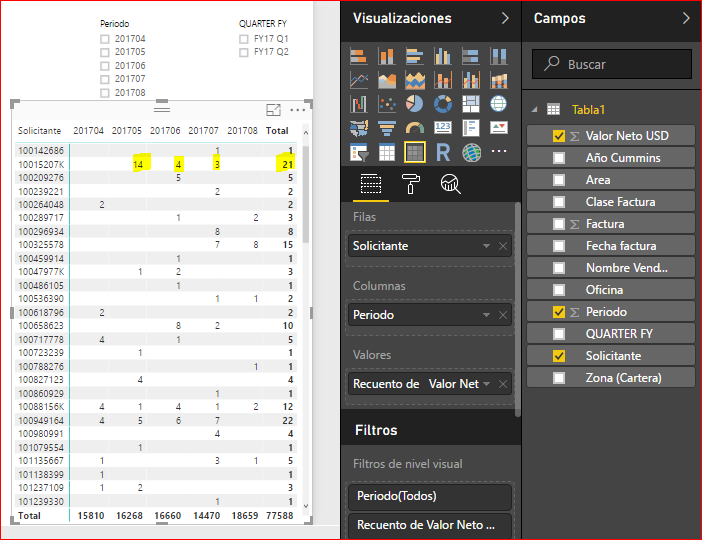The image size is (702, 540).
Task: Toggle focus mode on the matrix visual
Action: coord(273,110)
